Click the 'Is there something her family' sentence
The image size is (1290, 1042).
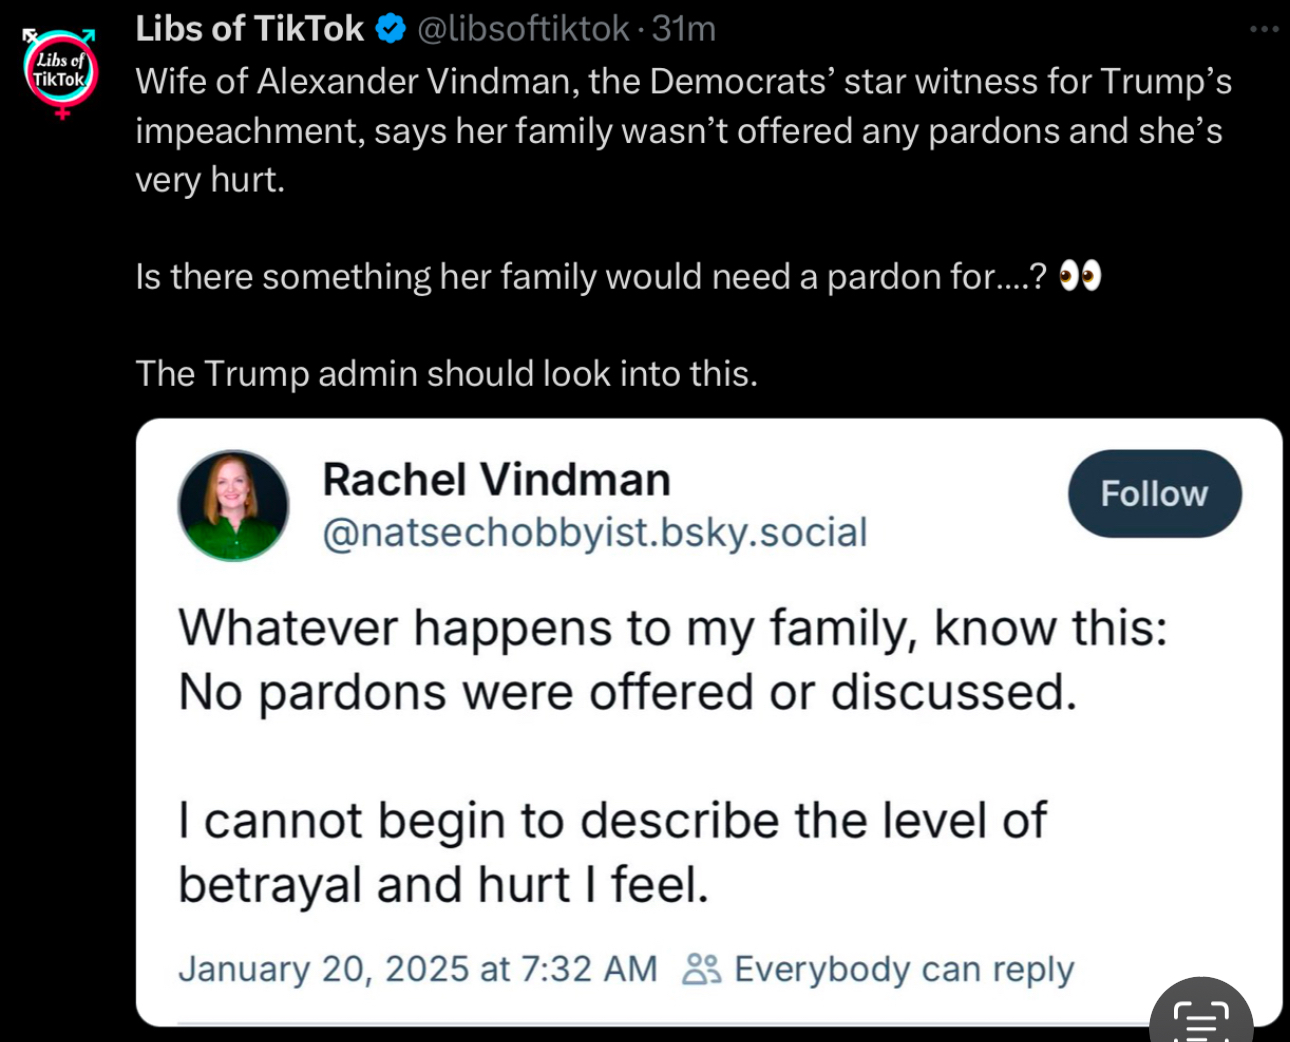point(591,276)
